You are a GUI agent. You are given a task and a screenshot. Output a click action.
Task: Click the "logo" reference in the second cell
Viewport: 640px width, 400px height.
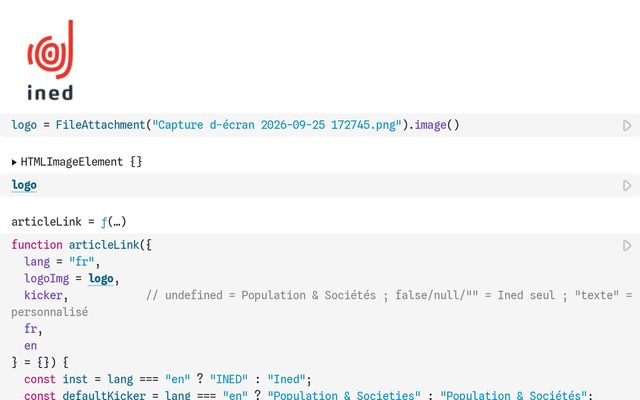24,185
